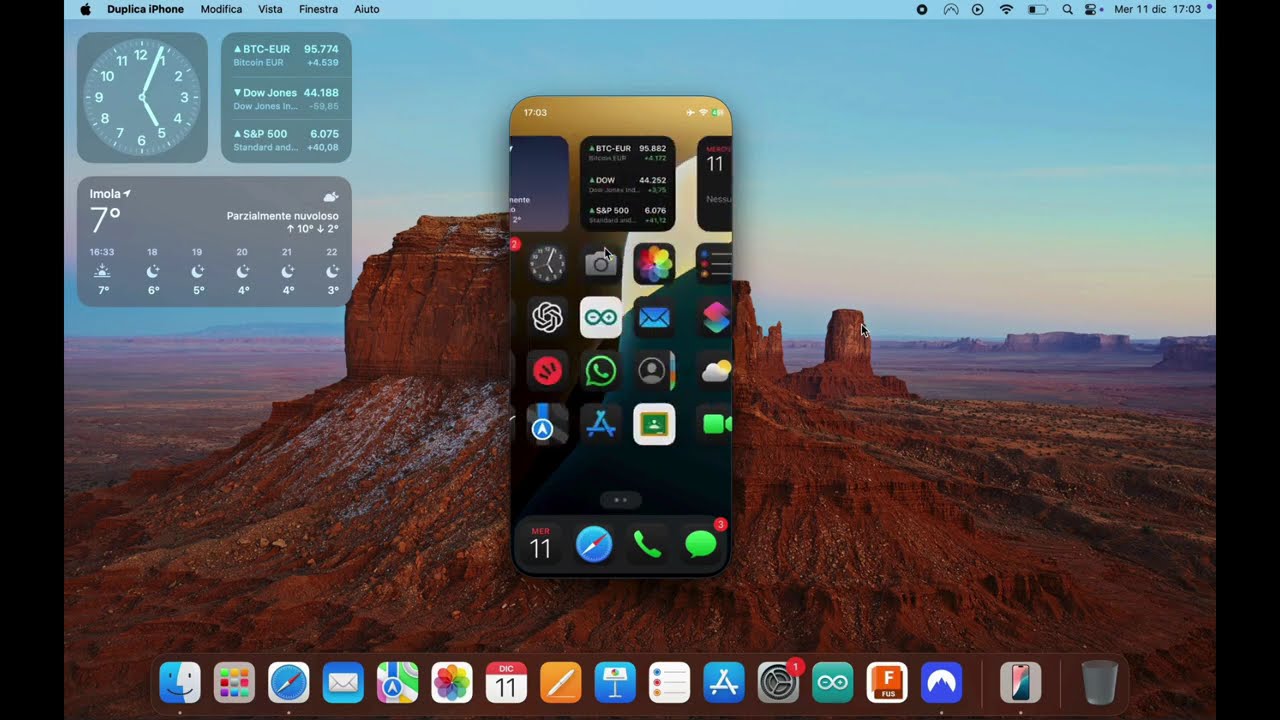Open S&P 500 row in desktop stocks widget
This screenshot has height=720, width=1280.
click(286, 140)
